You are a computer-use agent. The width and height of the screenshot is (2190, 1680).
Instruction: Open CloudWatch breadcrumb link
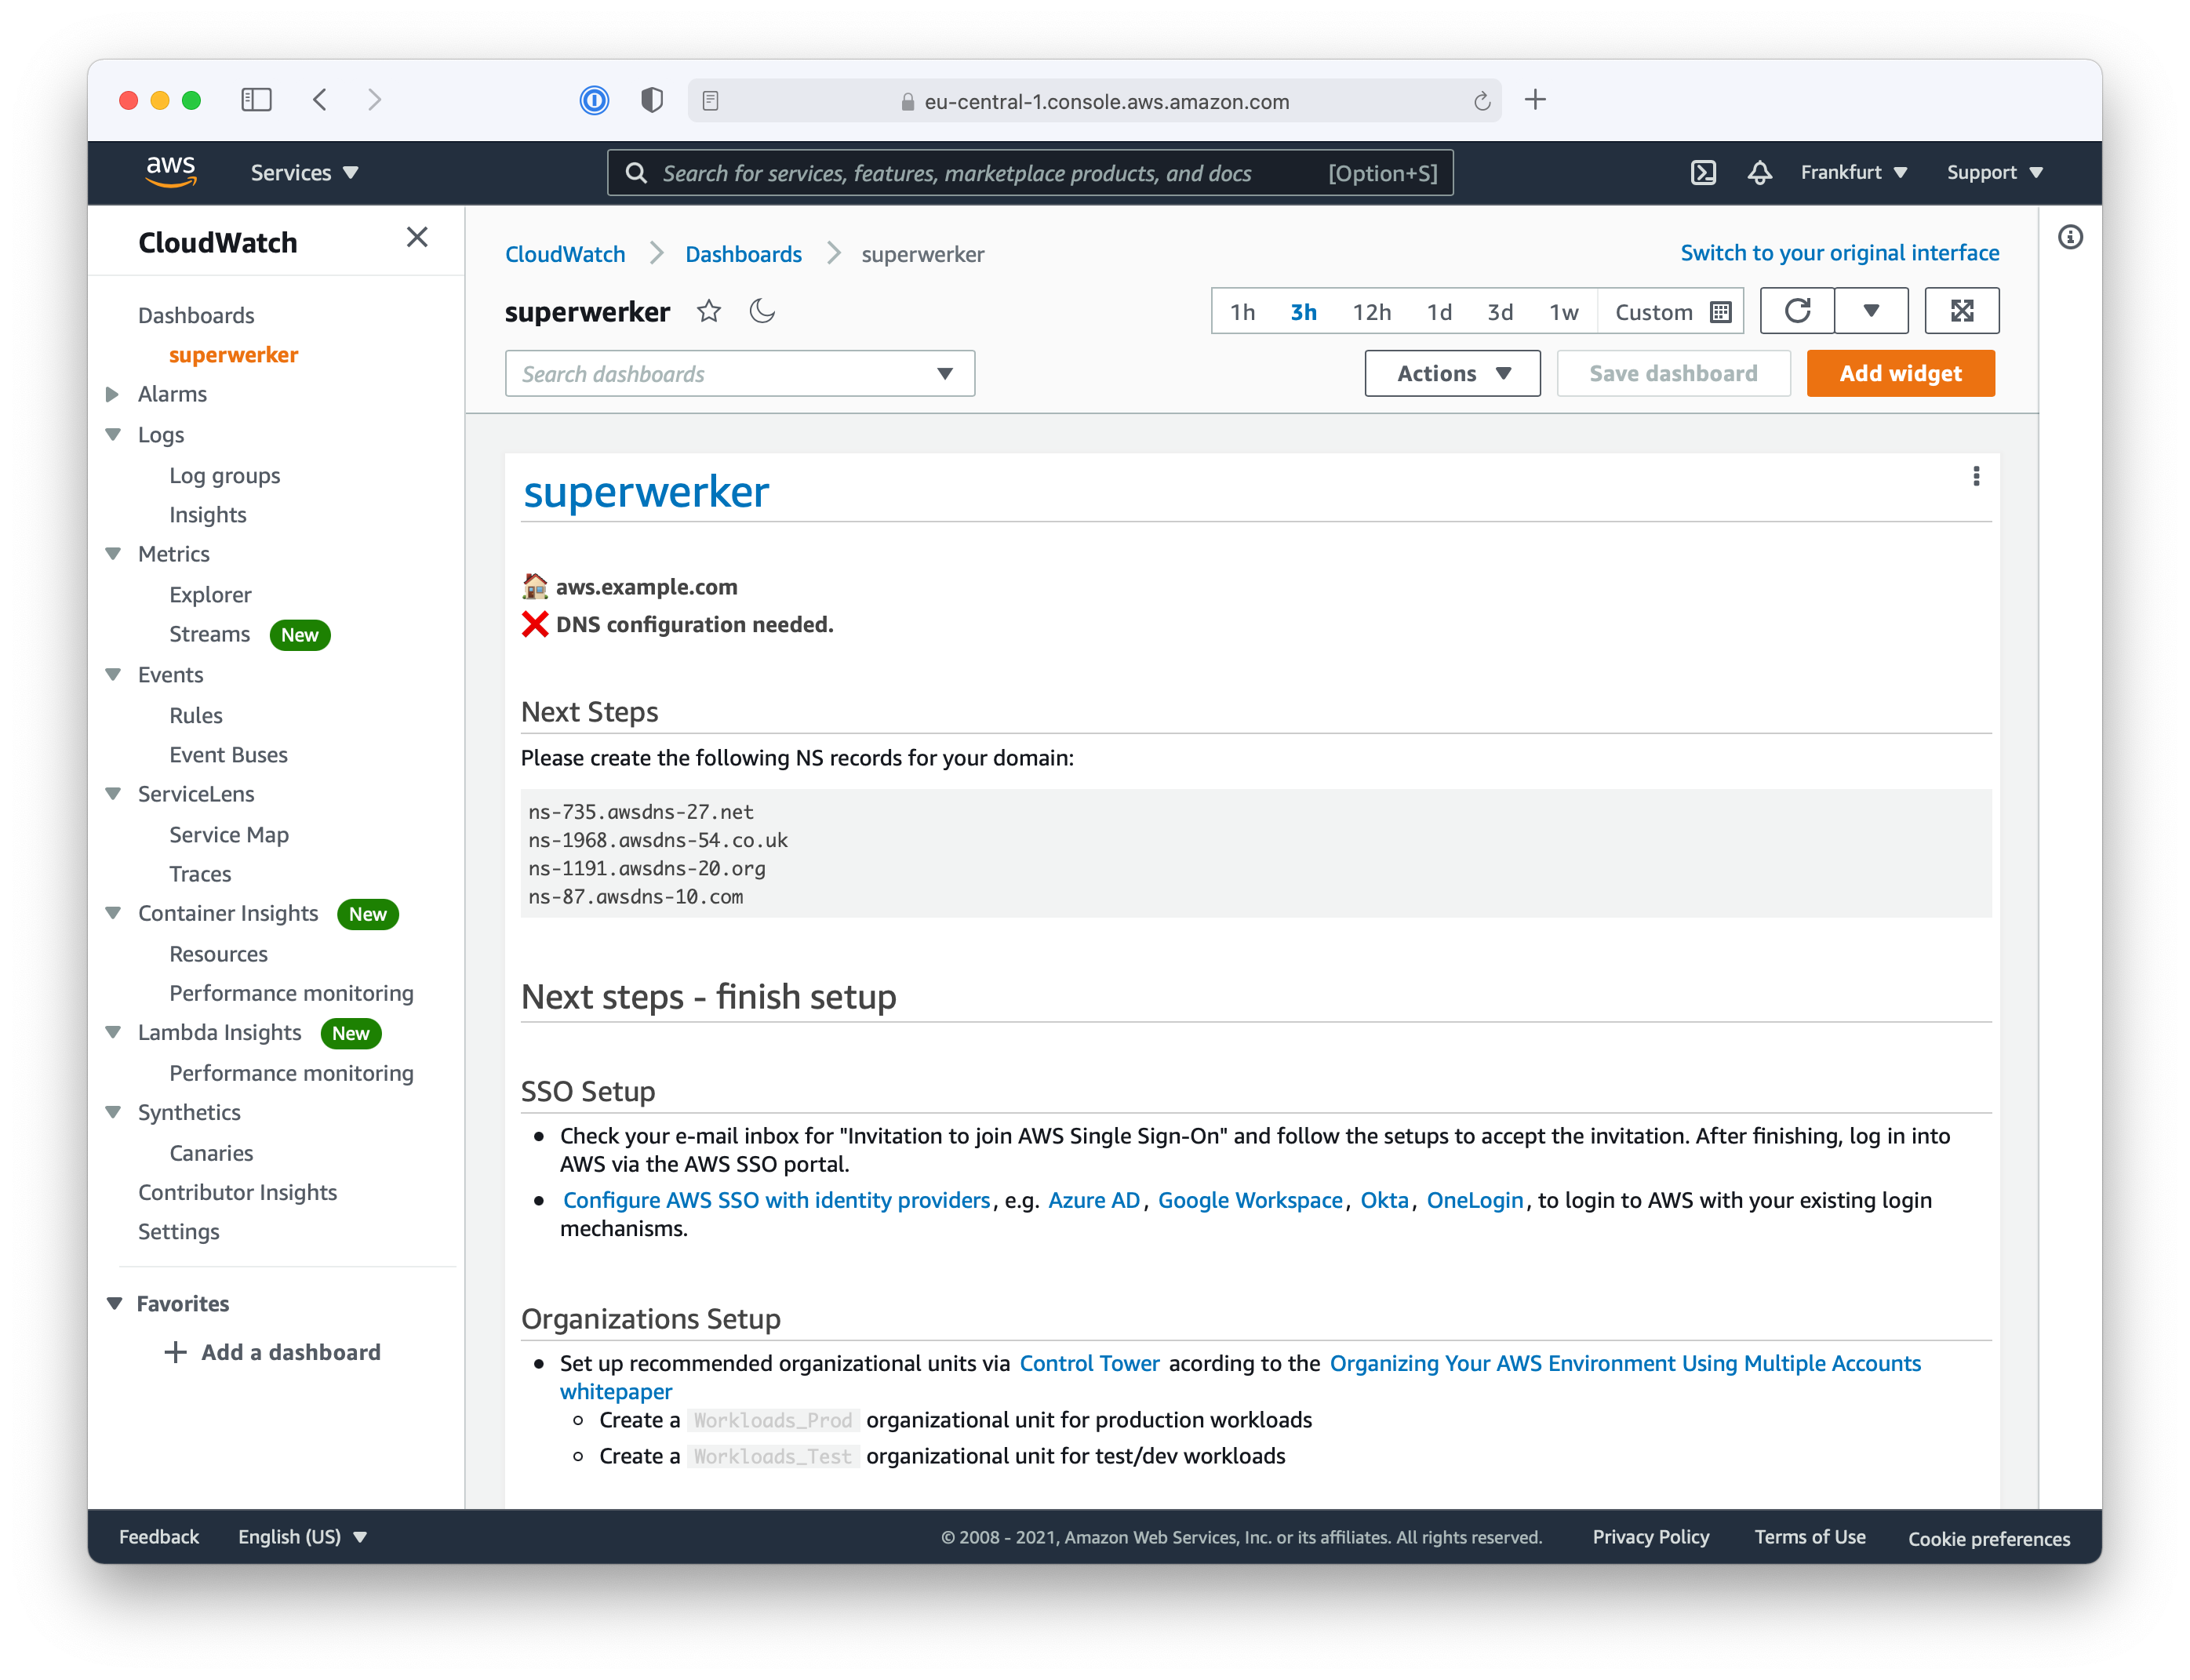(x=565, y=254)
